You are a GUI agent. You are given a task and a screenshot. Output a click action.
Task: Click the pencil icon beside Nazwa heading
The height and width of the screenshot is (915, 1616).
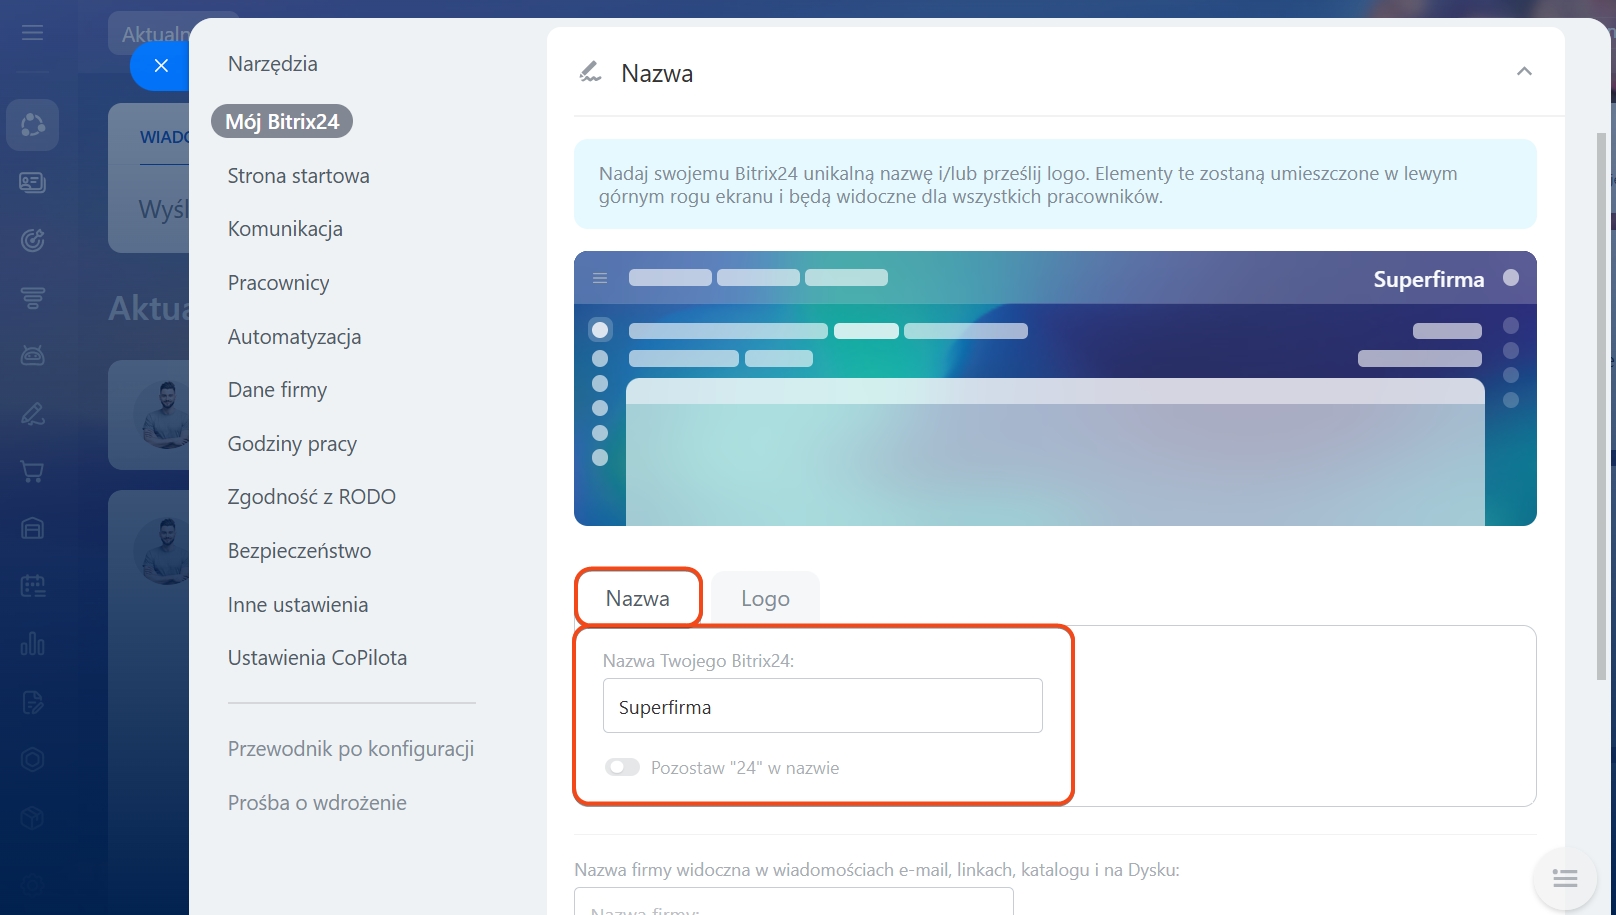tap(590, 72)
